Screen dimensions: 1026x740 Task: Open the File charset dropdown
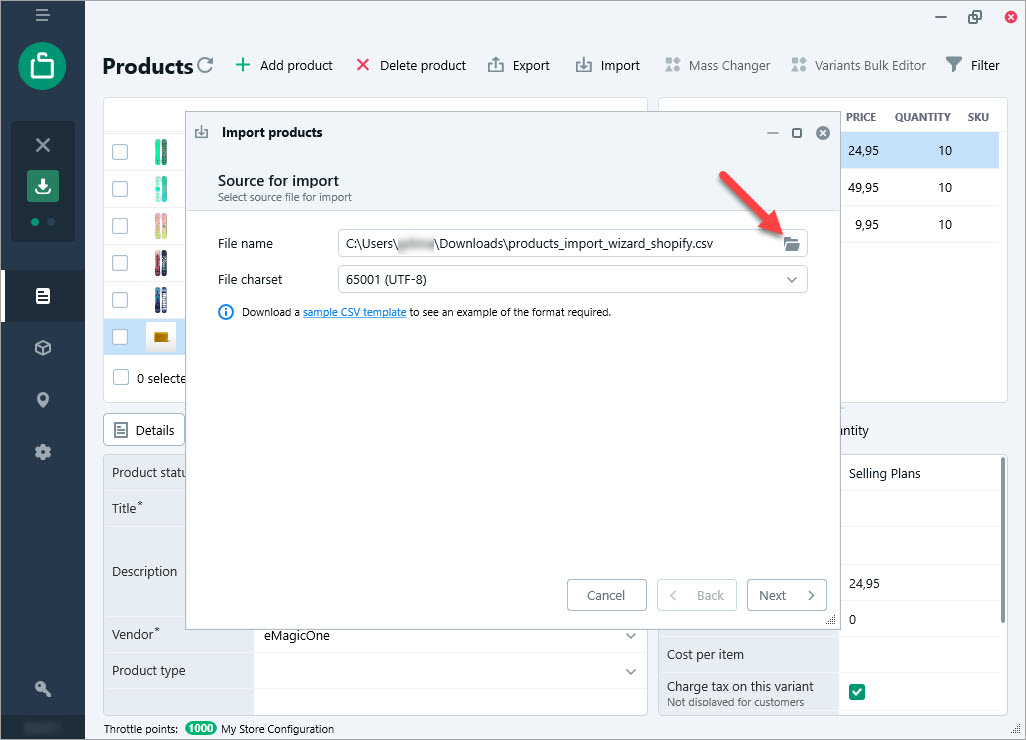click(573, 279)
